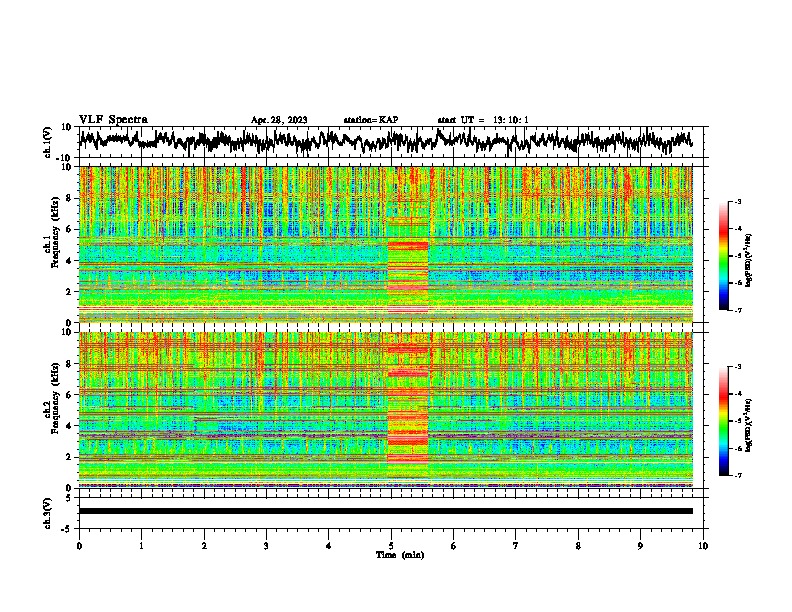Click the "ch.3(V)" axis label

click(x=47, y=513)
